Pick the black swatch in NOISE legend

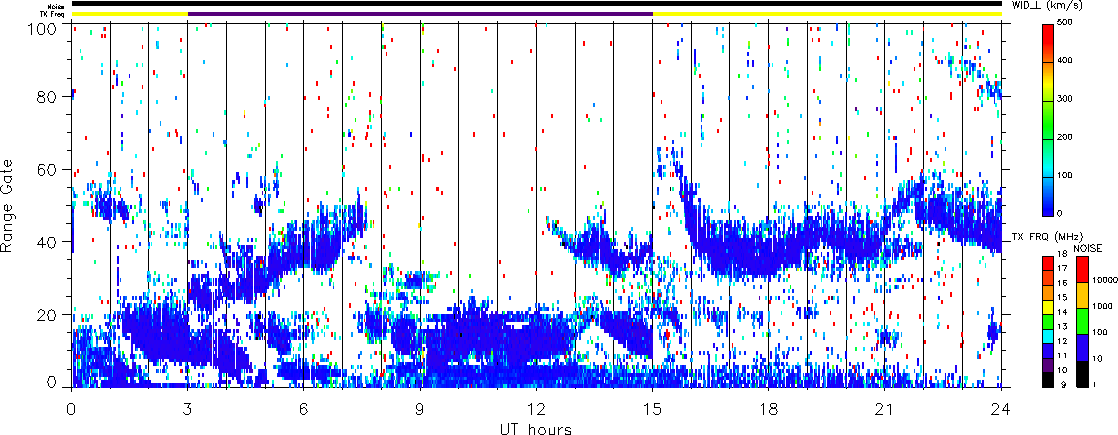(x=1082, y=374)
